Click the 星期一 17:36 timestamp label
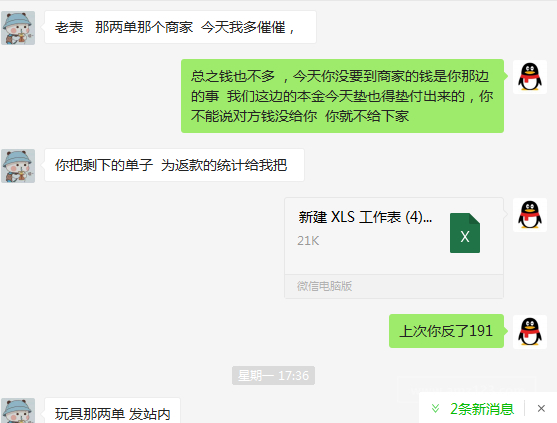 [x=273, y=375]
